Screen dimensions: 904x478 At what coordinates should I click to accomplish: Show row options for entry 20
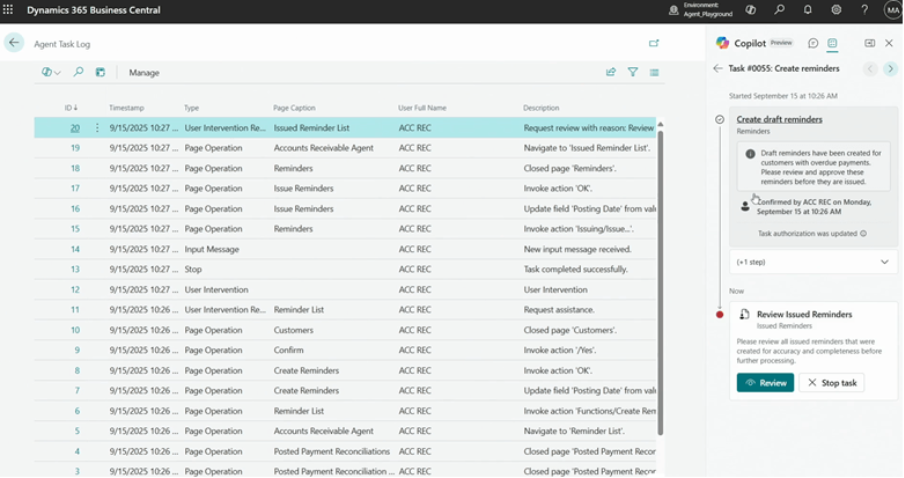point(97,128)
